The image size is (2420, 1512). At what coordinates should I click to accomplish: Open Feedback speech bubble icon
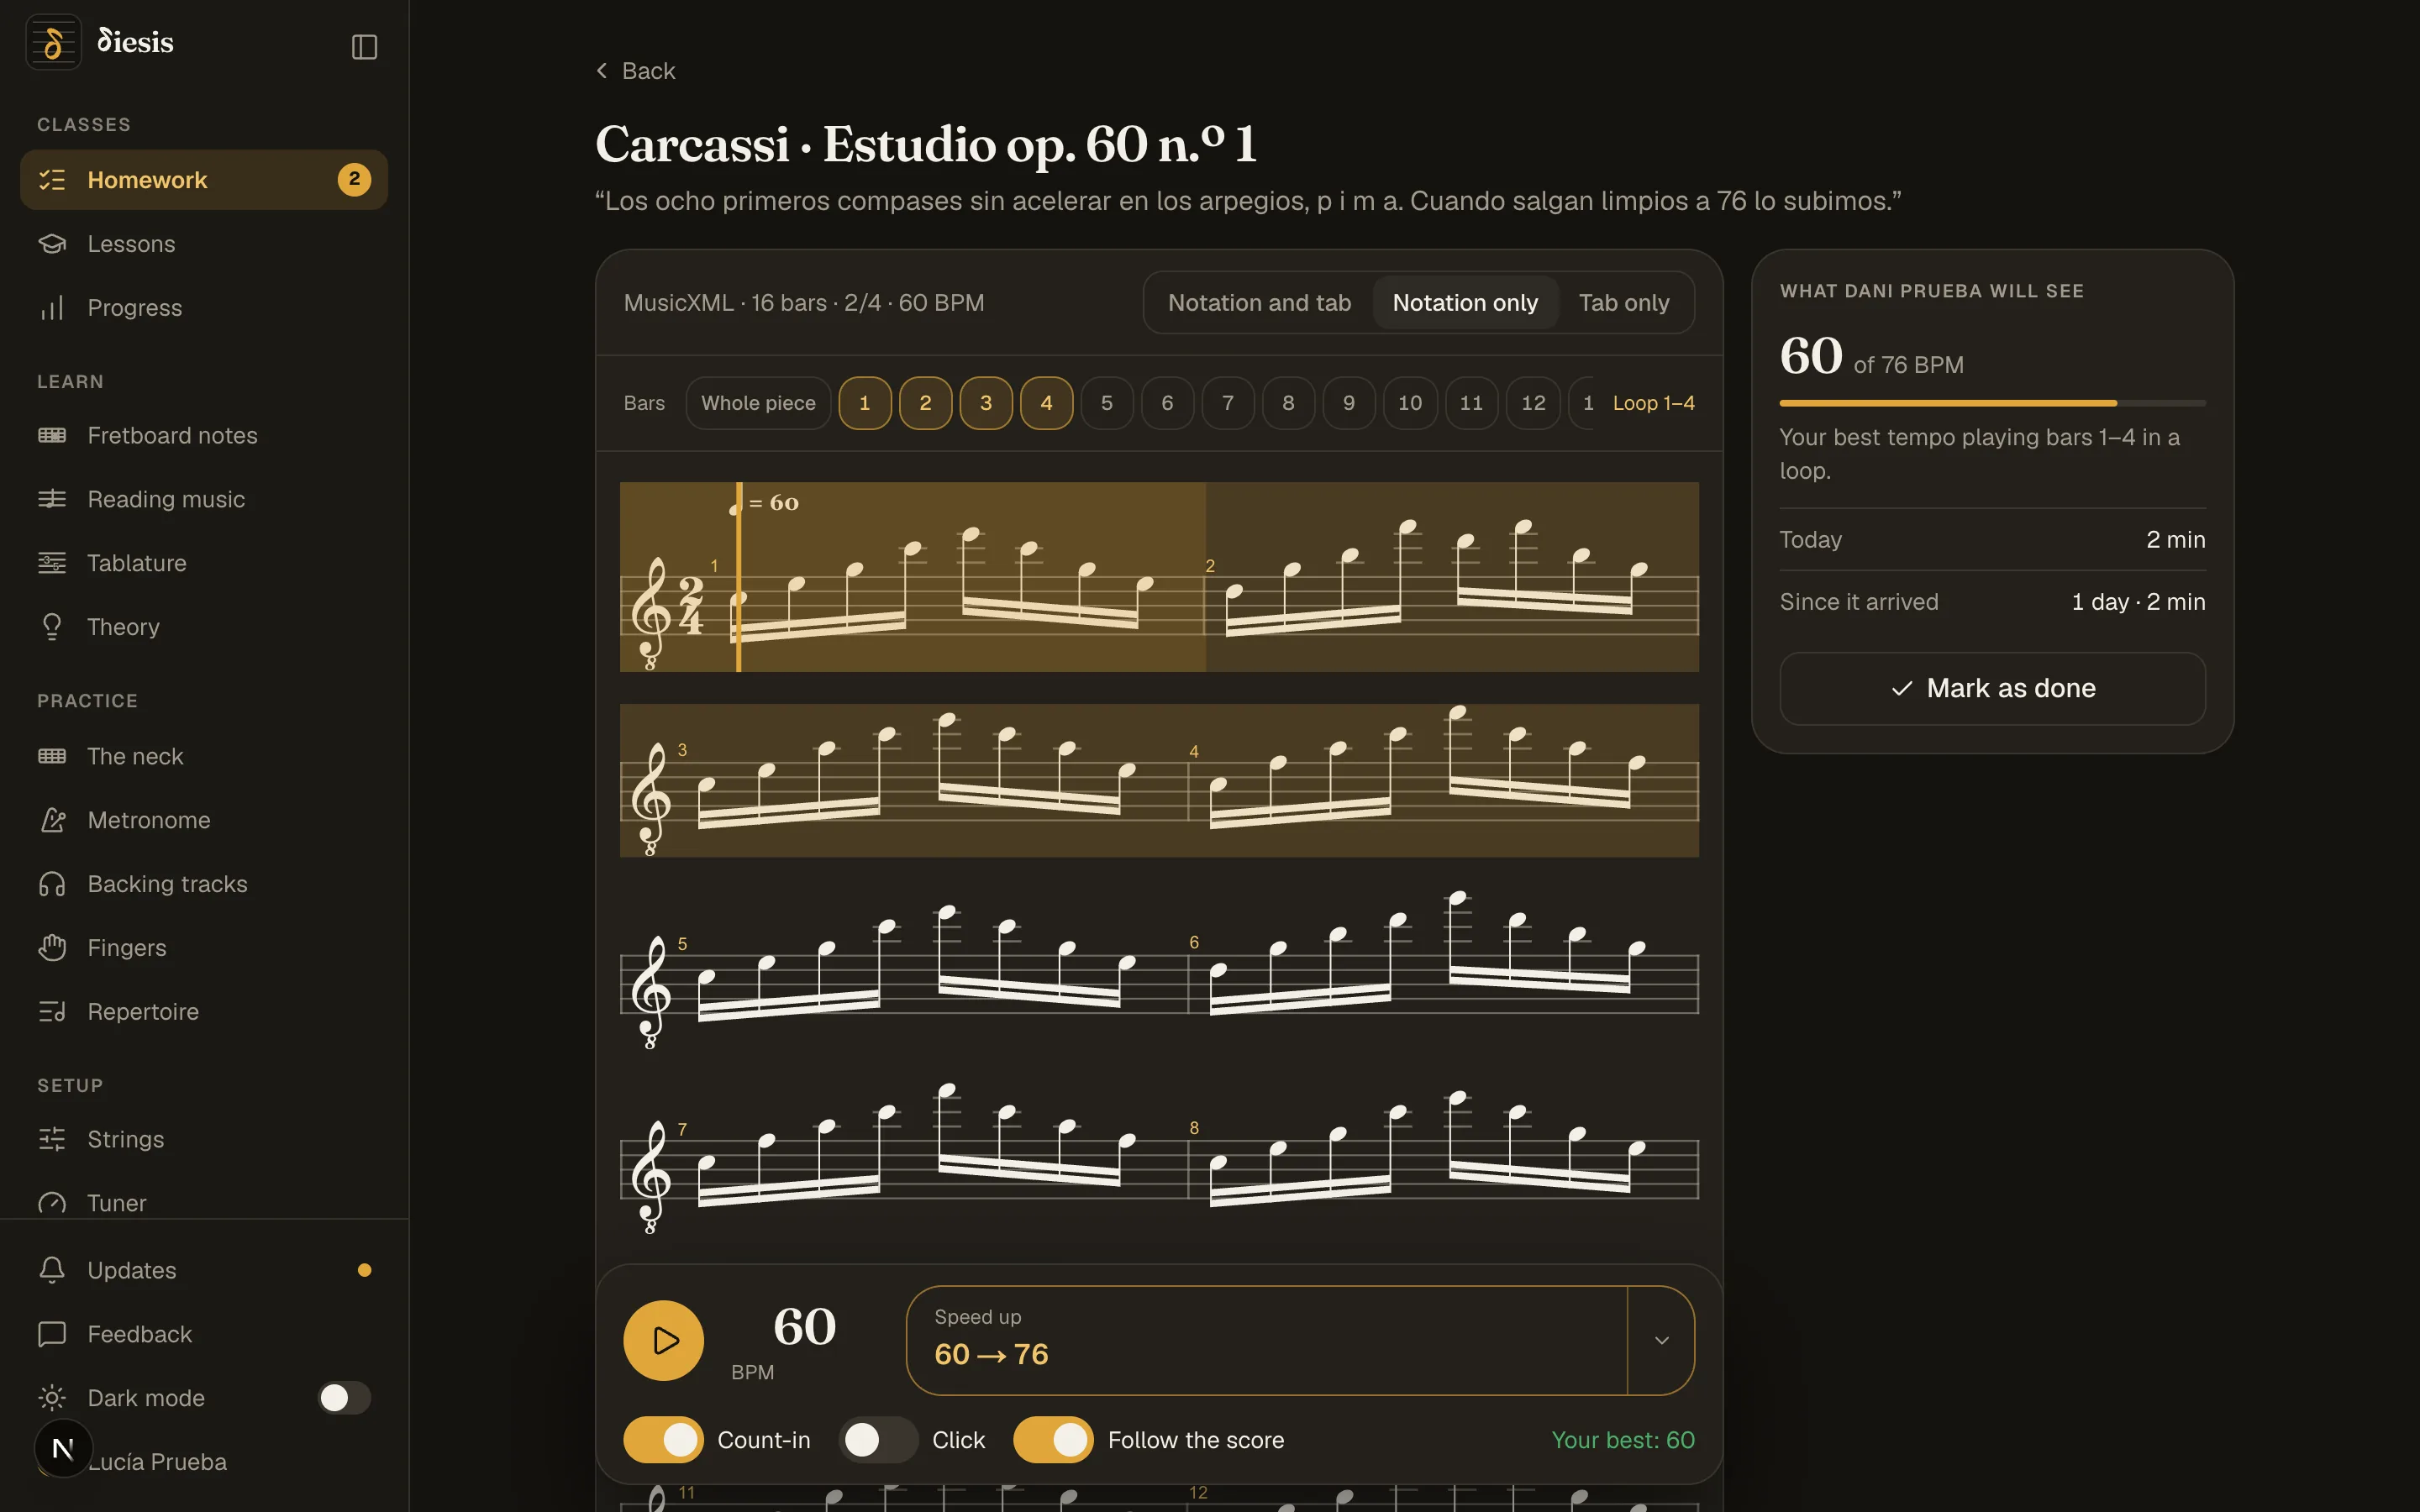[x=52, y=1334]
